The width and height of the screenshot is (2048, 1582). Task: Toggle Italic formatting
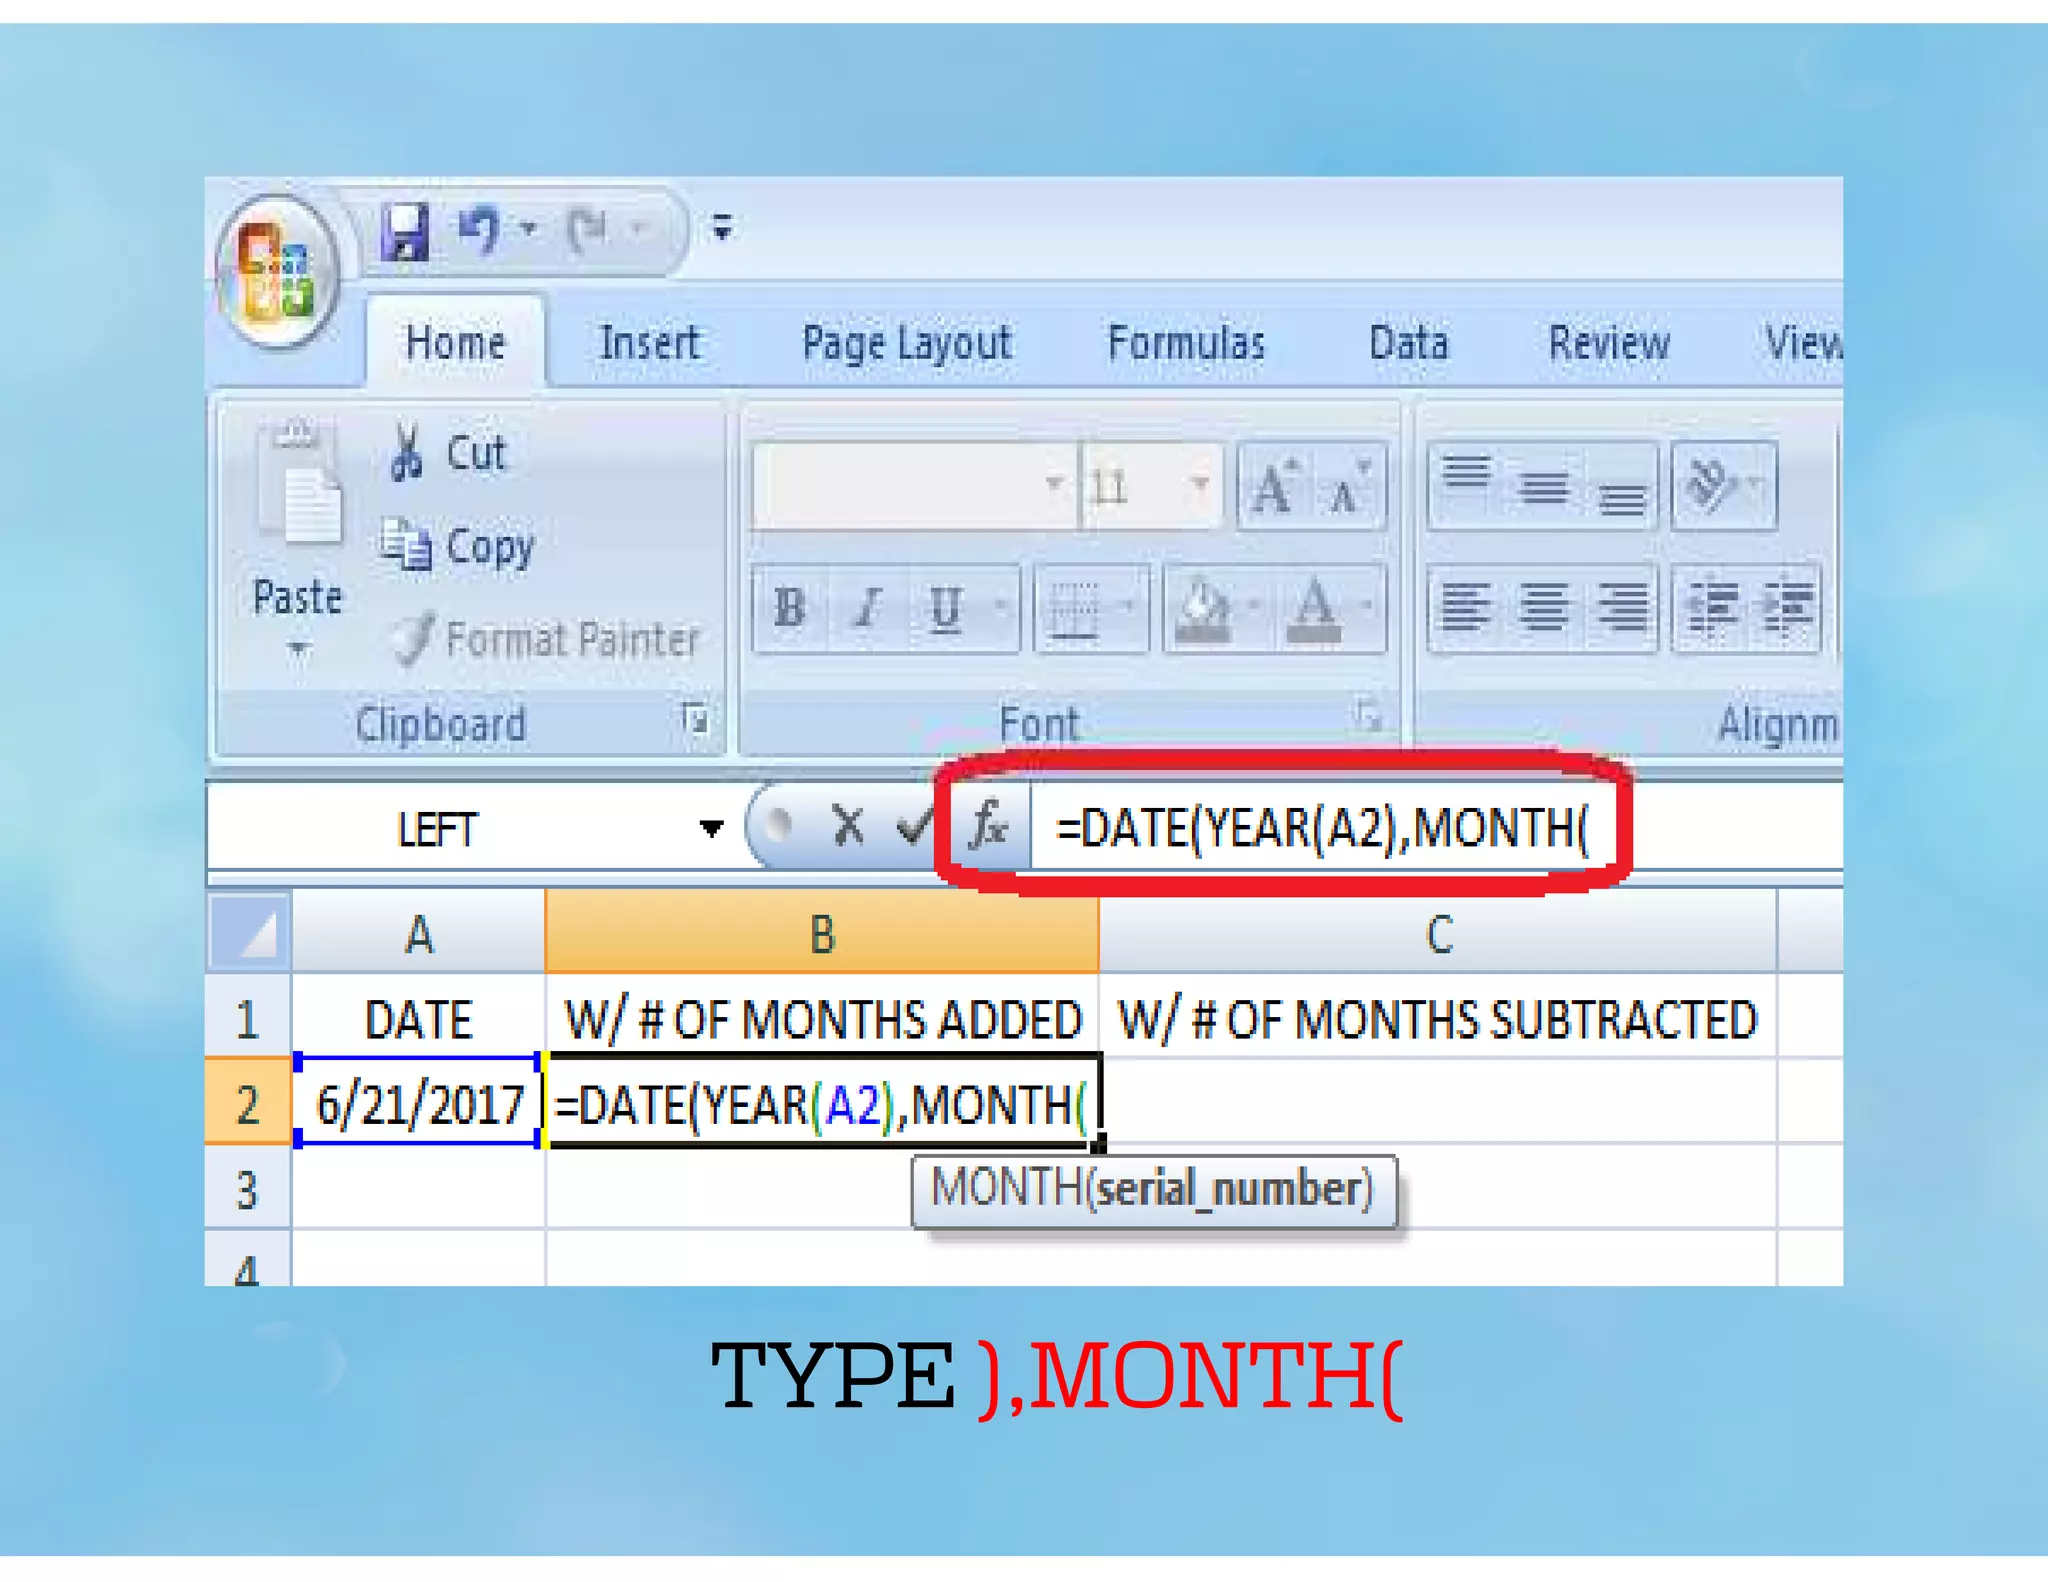tap(868, 607)
